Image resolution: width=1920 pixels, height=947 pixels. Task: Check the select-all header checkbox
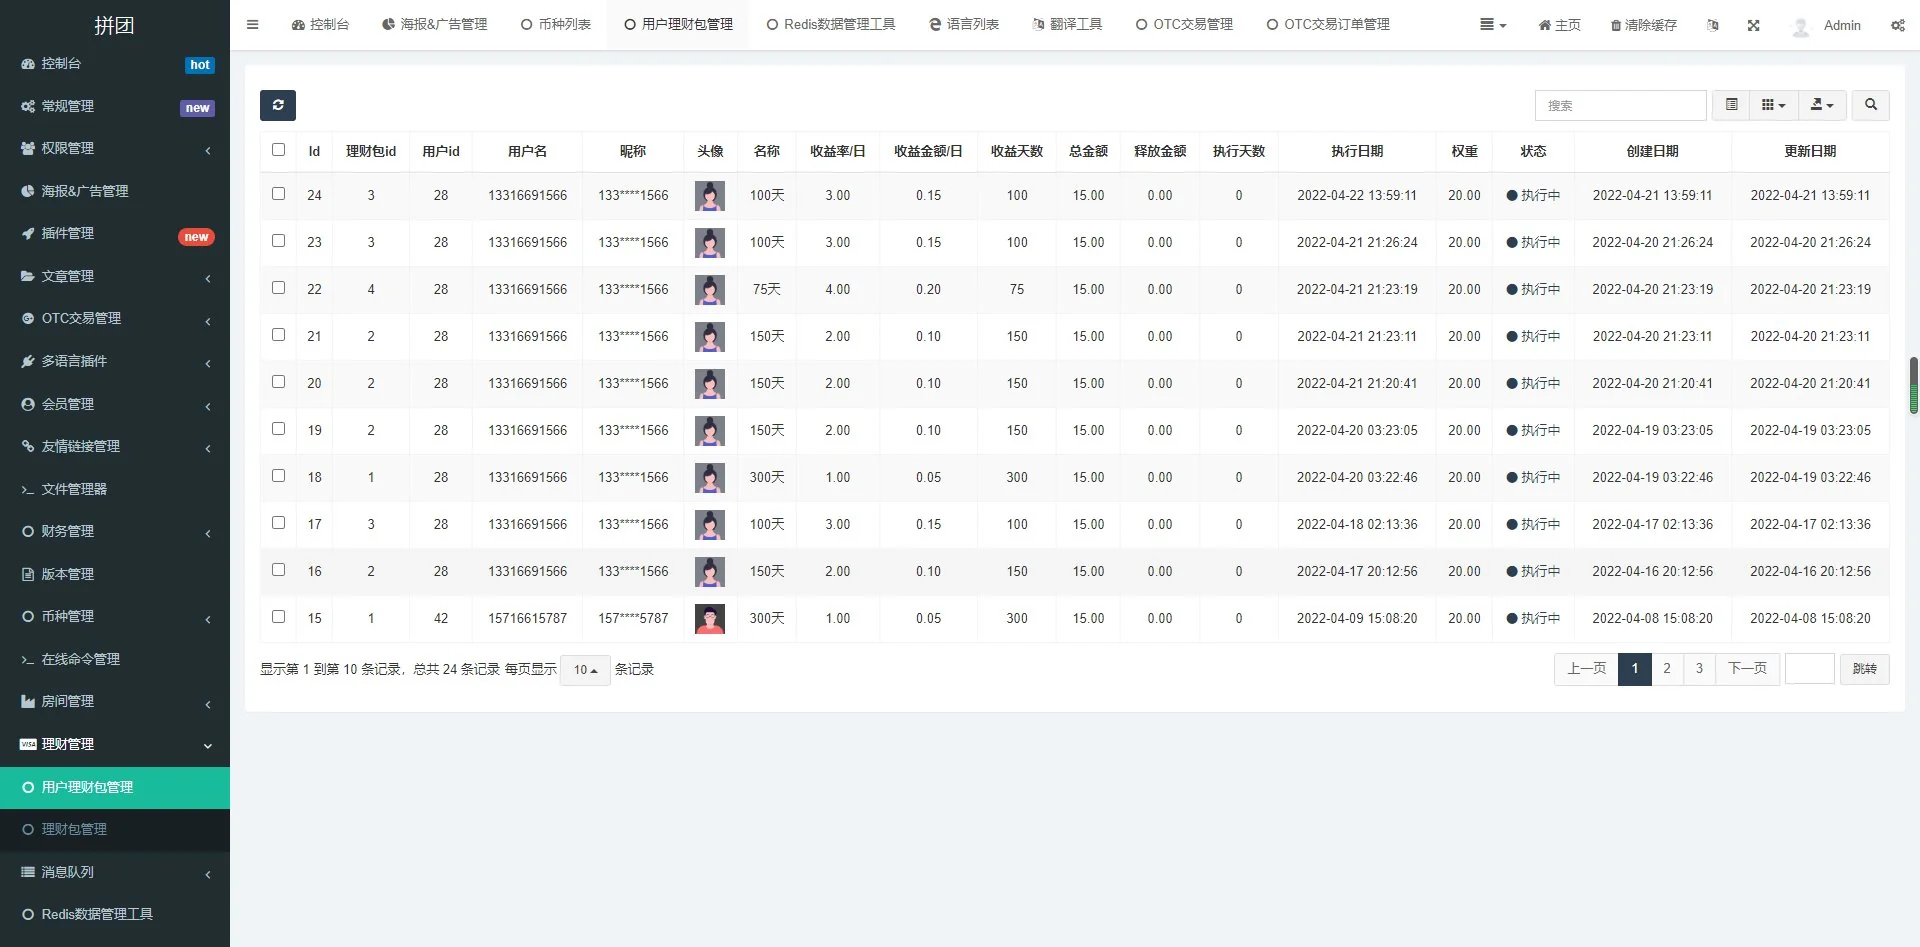click(278, 150)
